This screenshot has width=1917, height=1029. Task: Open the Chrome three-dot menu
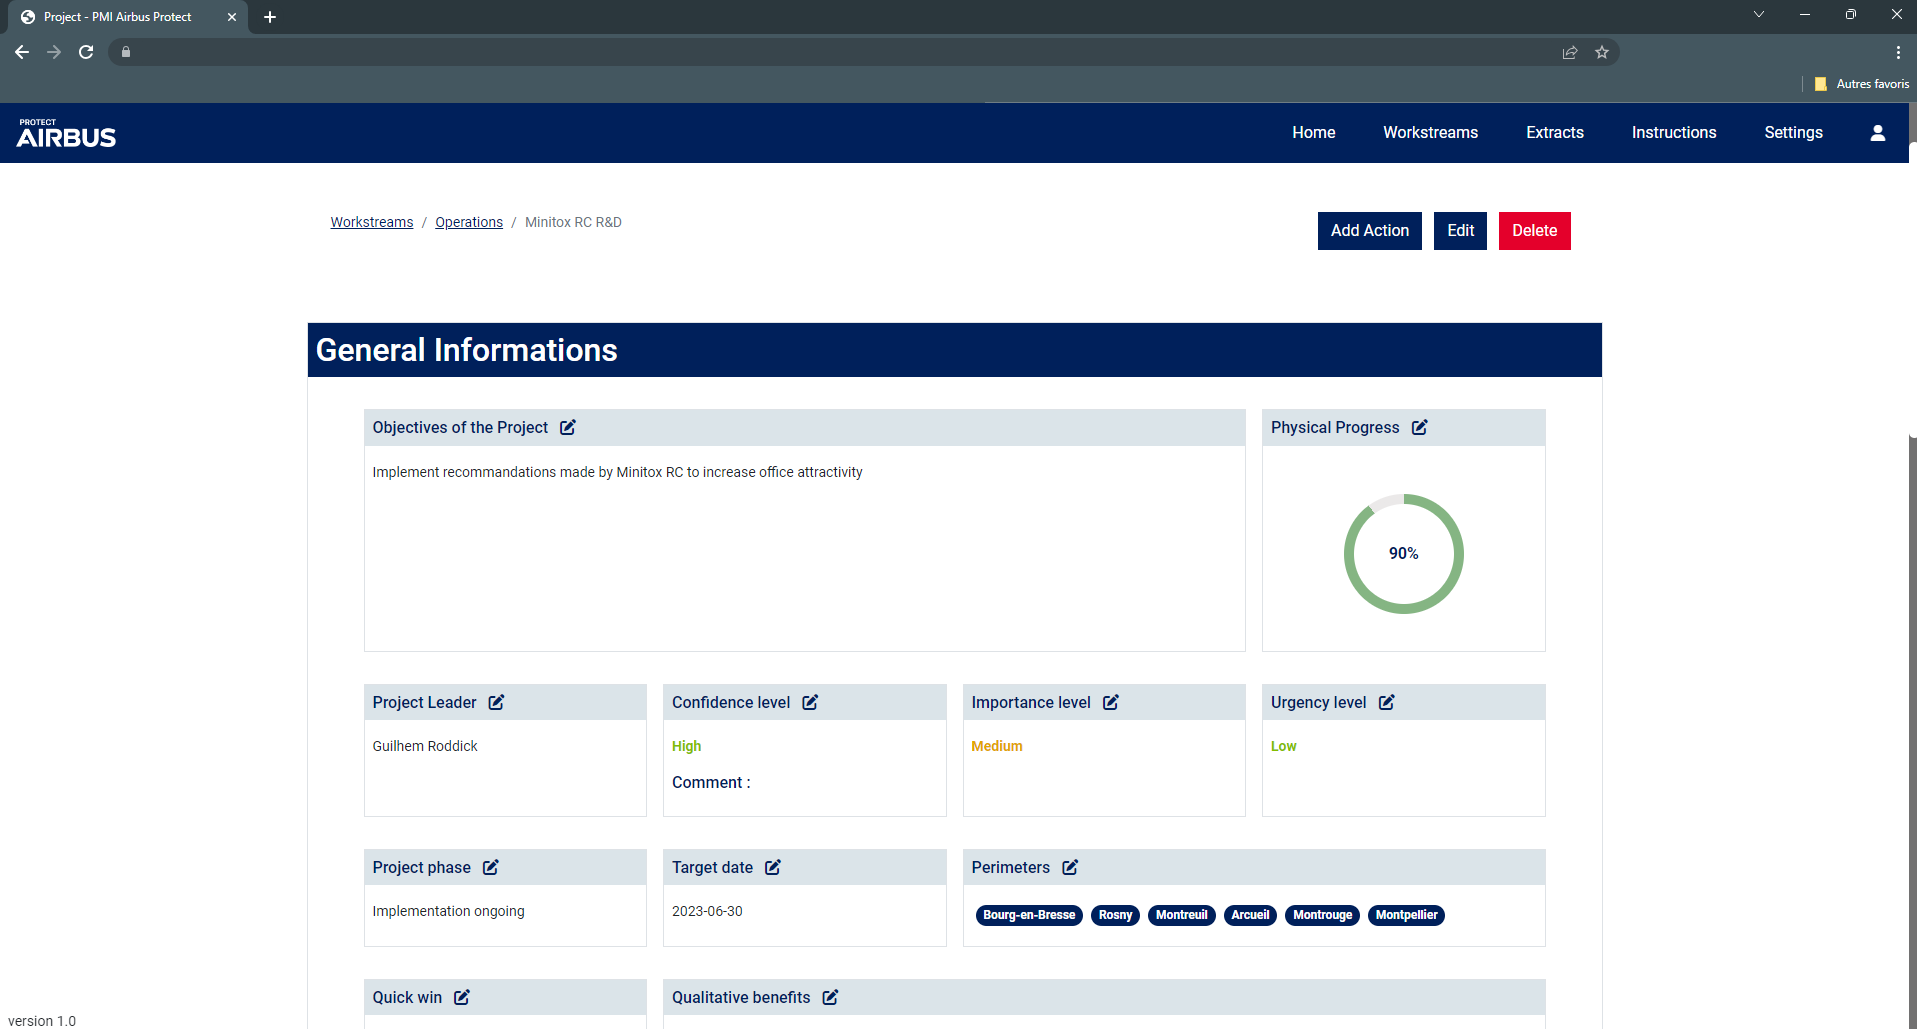(1898, 52)
